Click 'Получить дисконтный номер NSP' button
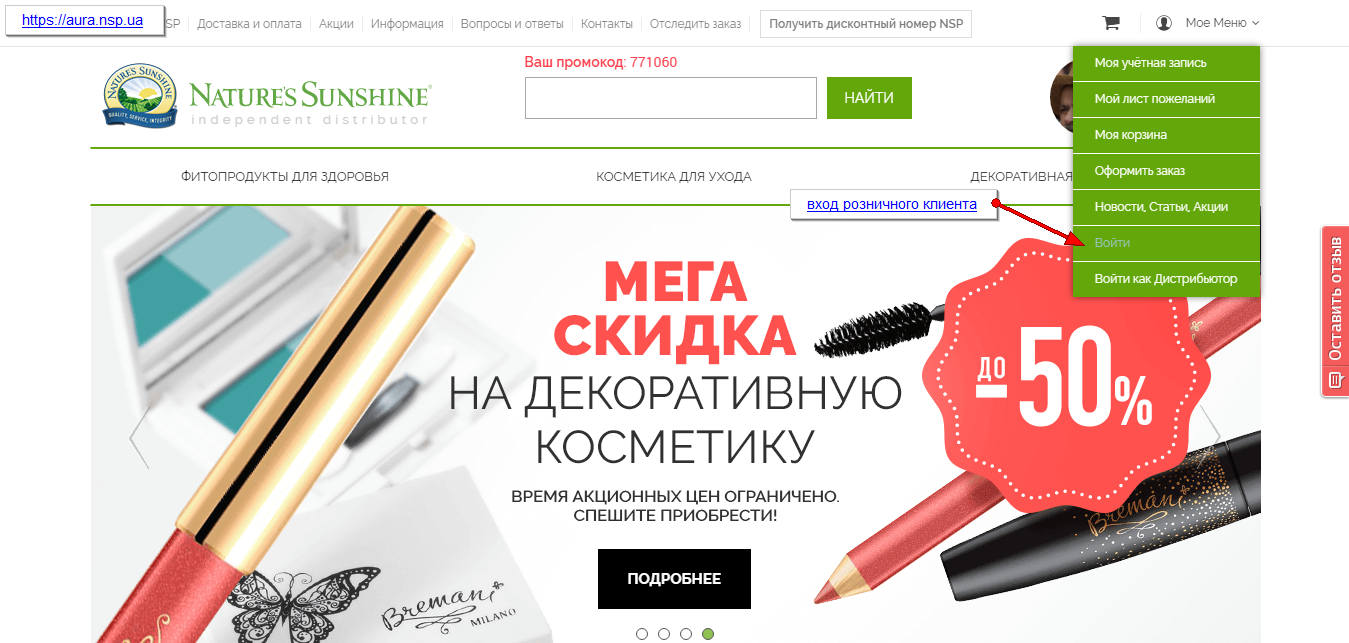 [x=866, y=24]
